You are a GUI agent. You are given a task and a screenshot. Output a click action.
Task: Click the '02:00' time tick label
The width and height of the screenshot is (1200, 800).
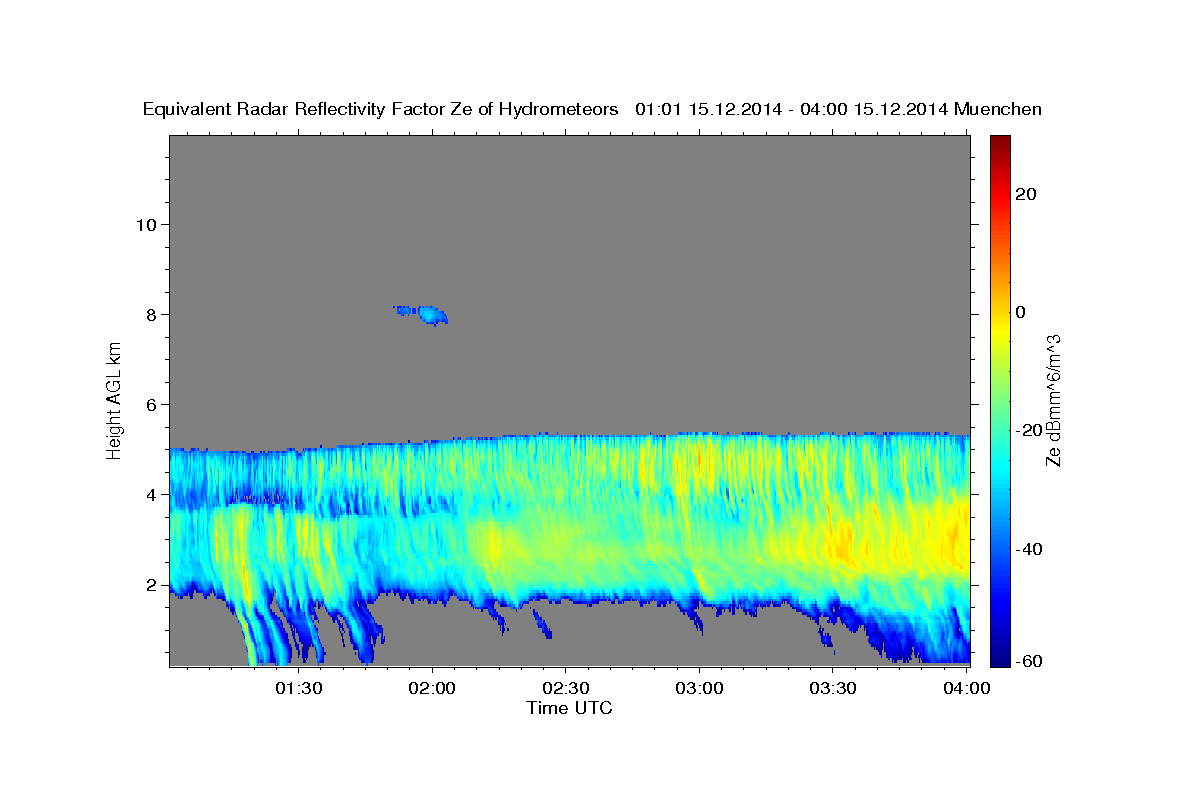pyautogui.click(x=432, y=689)
